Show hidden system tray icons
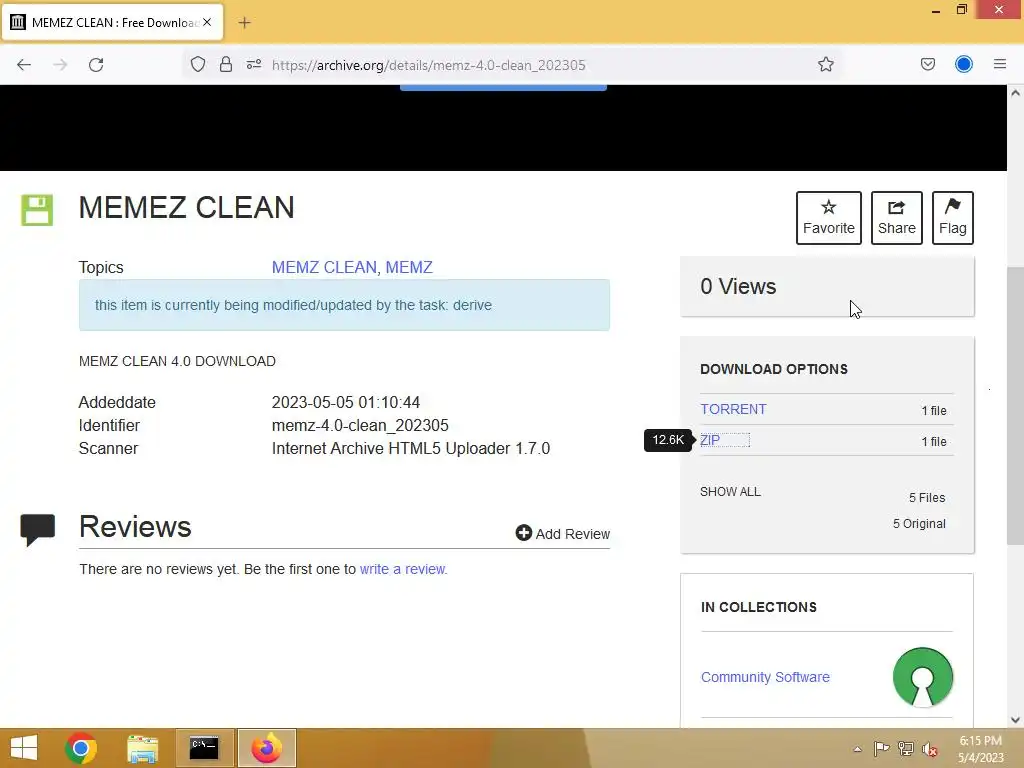The width and height of the screenshot is (1024, 768). click(x=857, y=748)
